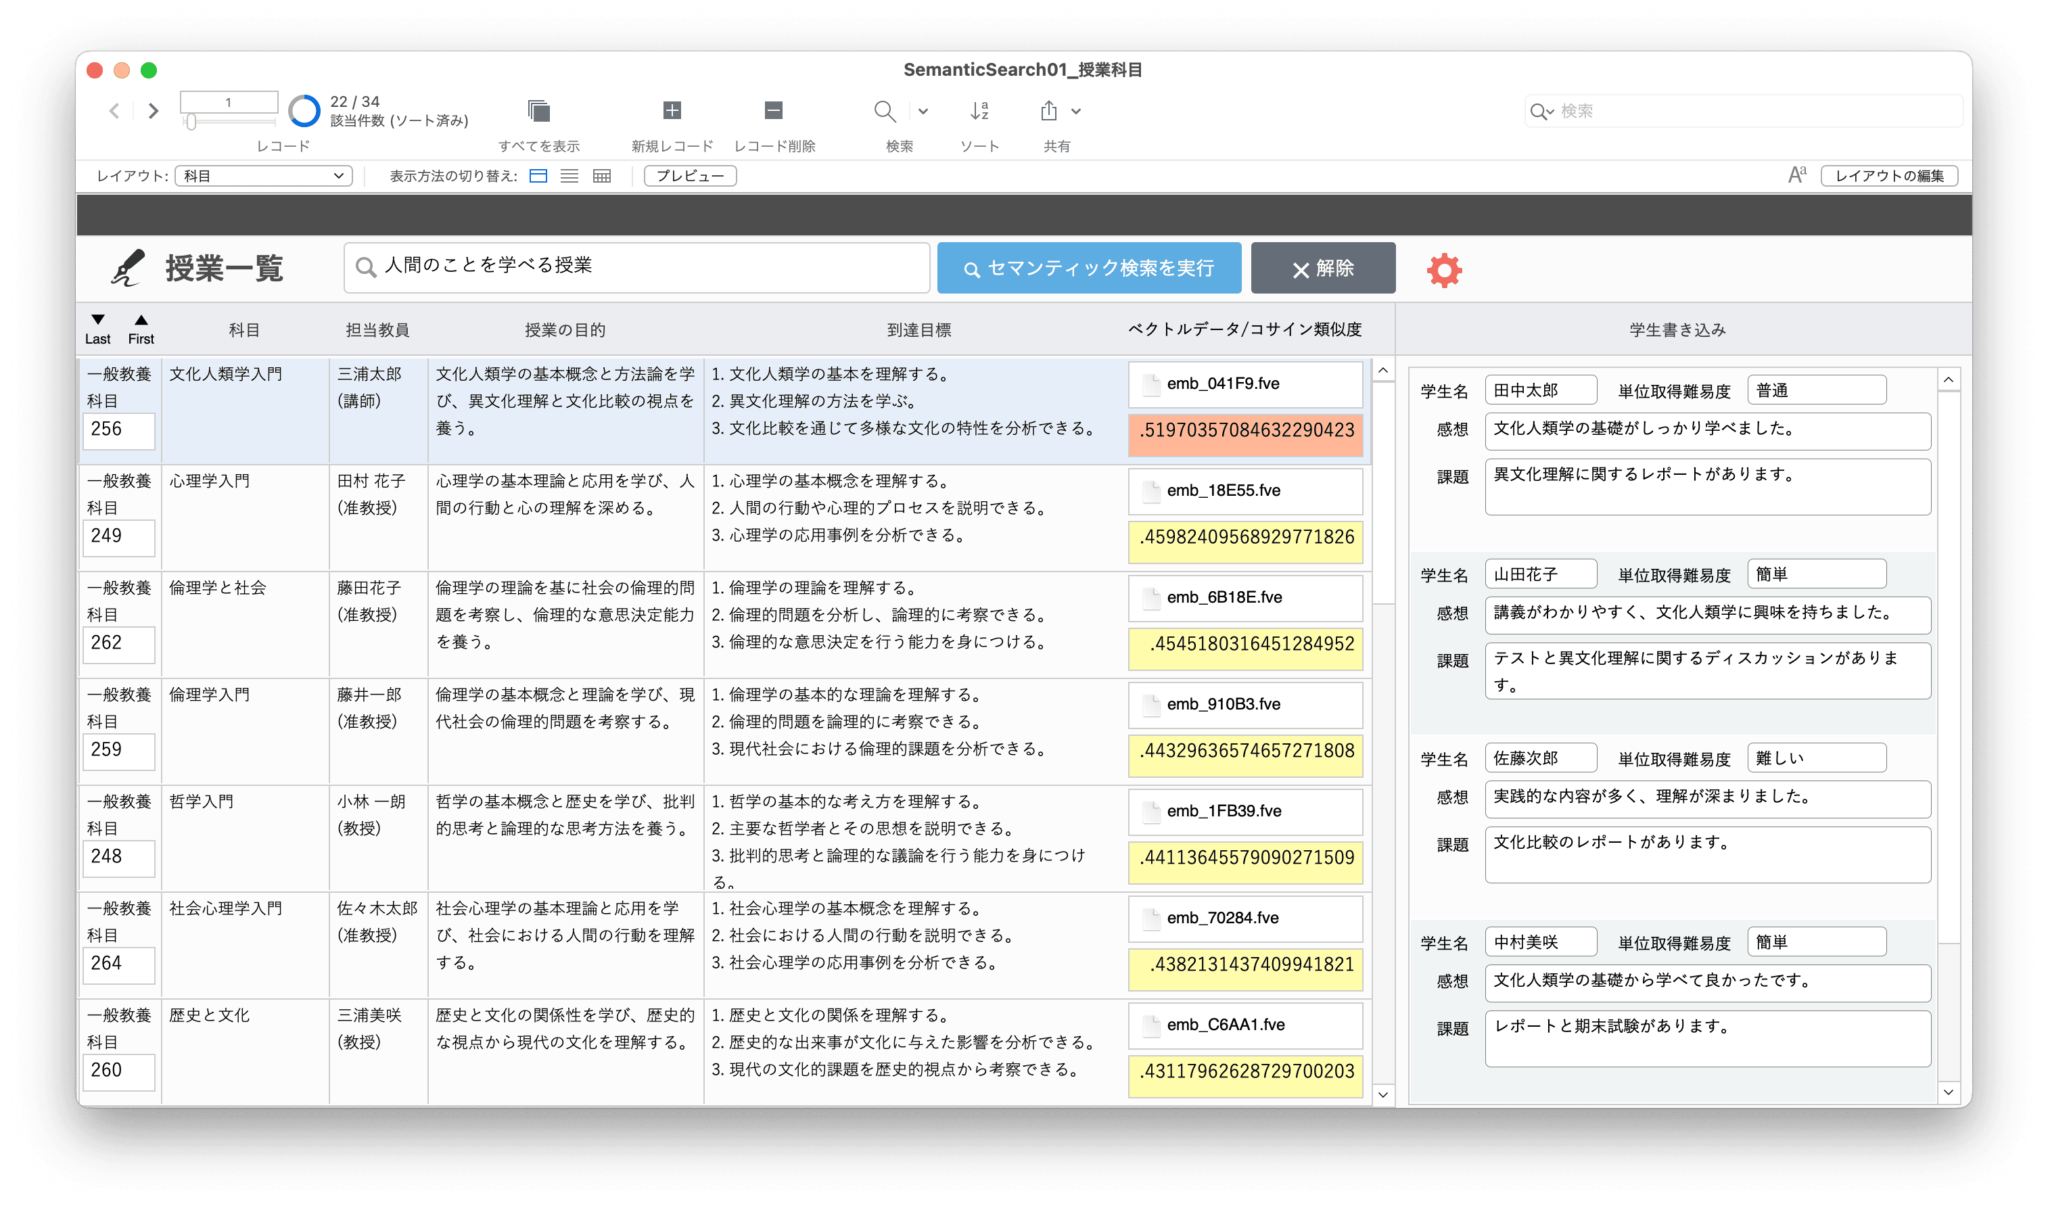Image resolution: width=2048 pixels, height=1208 pixels.
Task: Create a record via 新規レコード icon
Action: click(x=671, y=110)
